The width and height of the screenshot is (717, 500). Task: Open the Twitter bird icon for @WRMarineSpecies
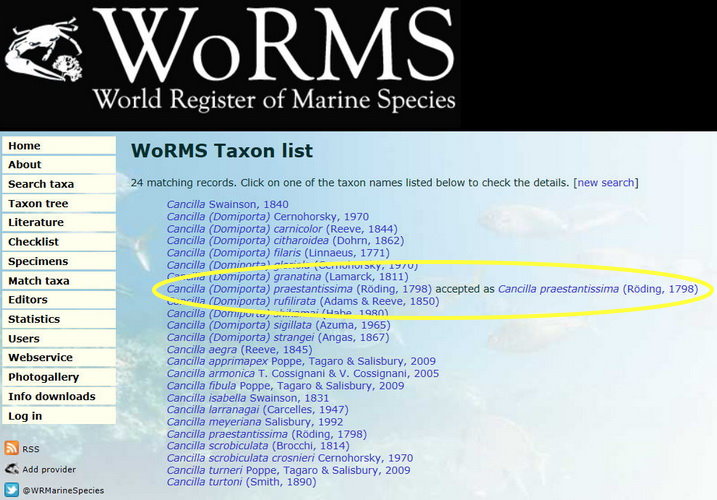tap(11, 490)
